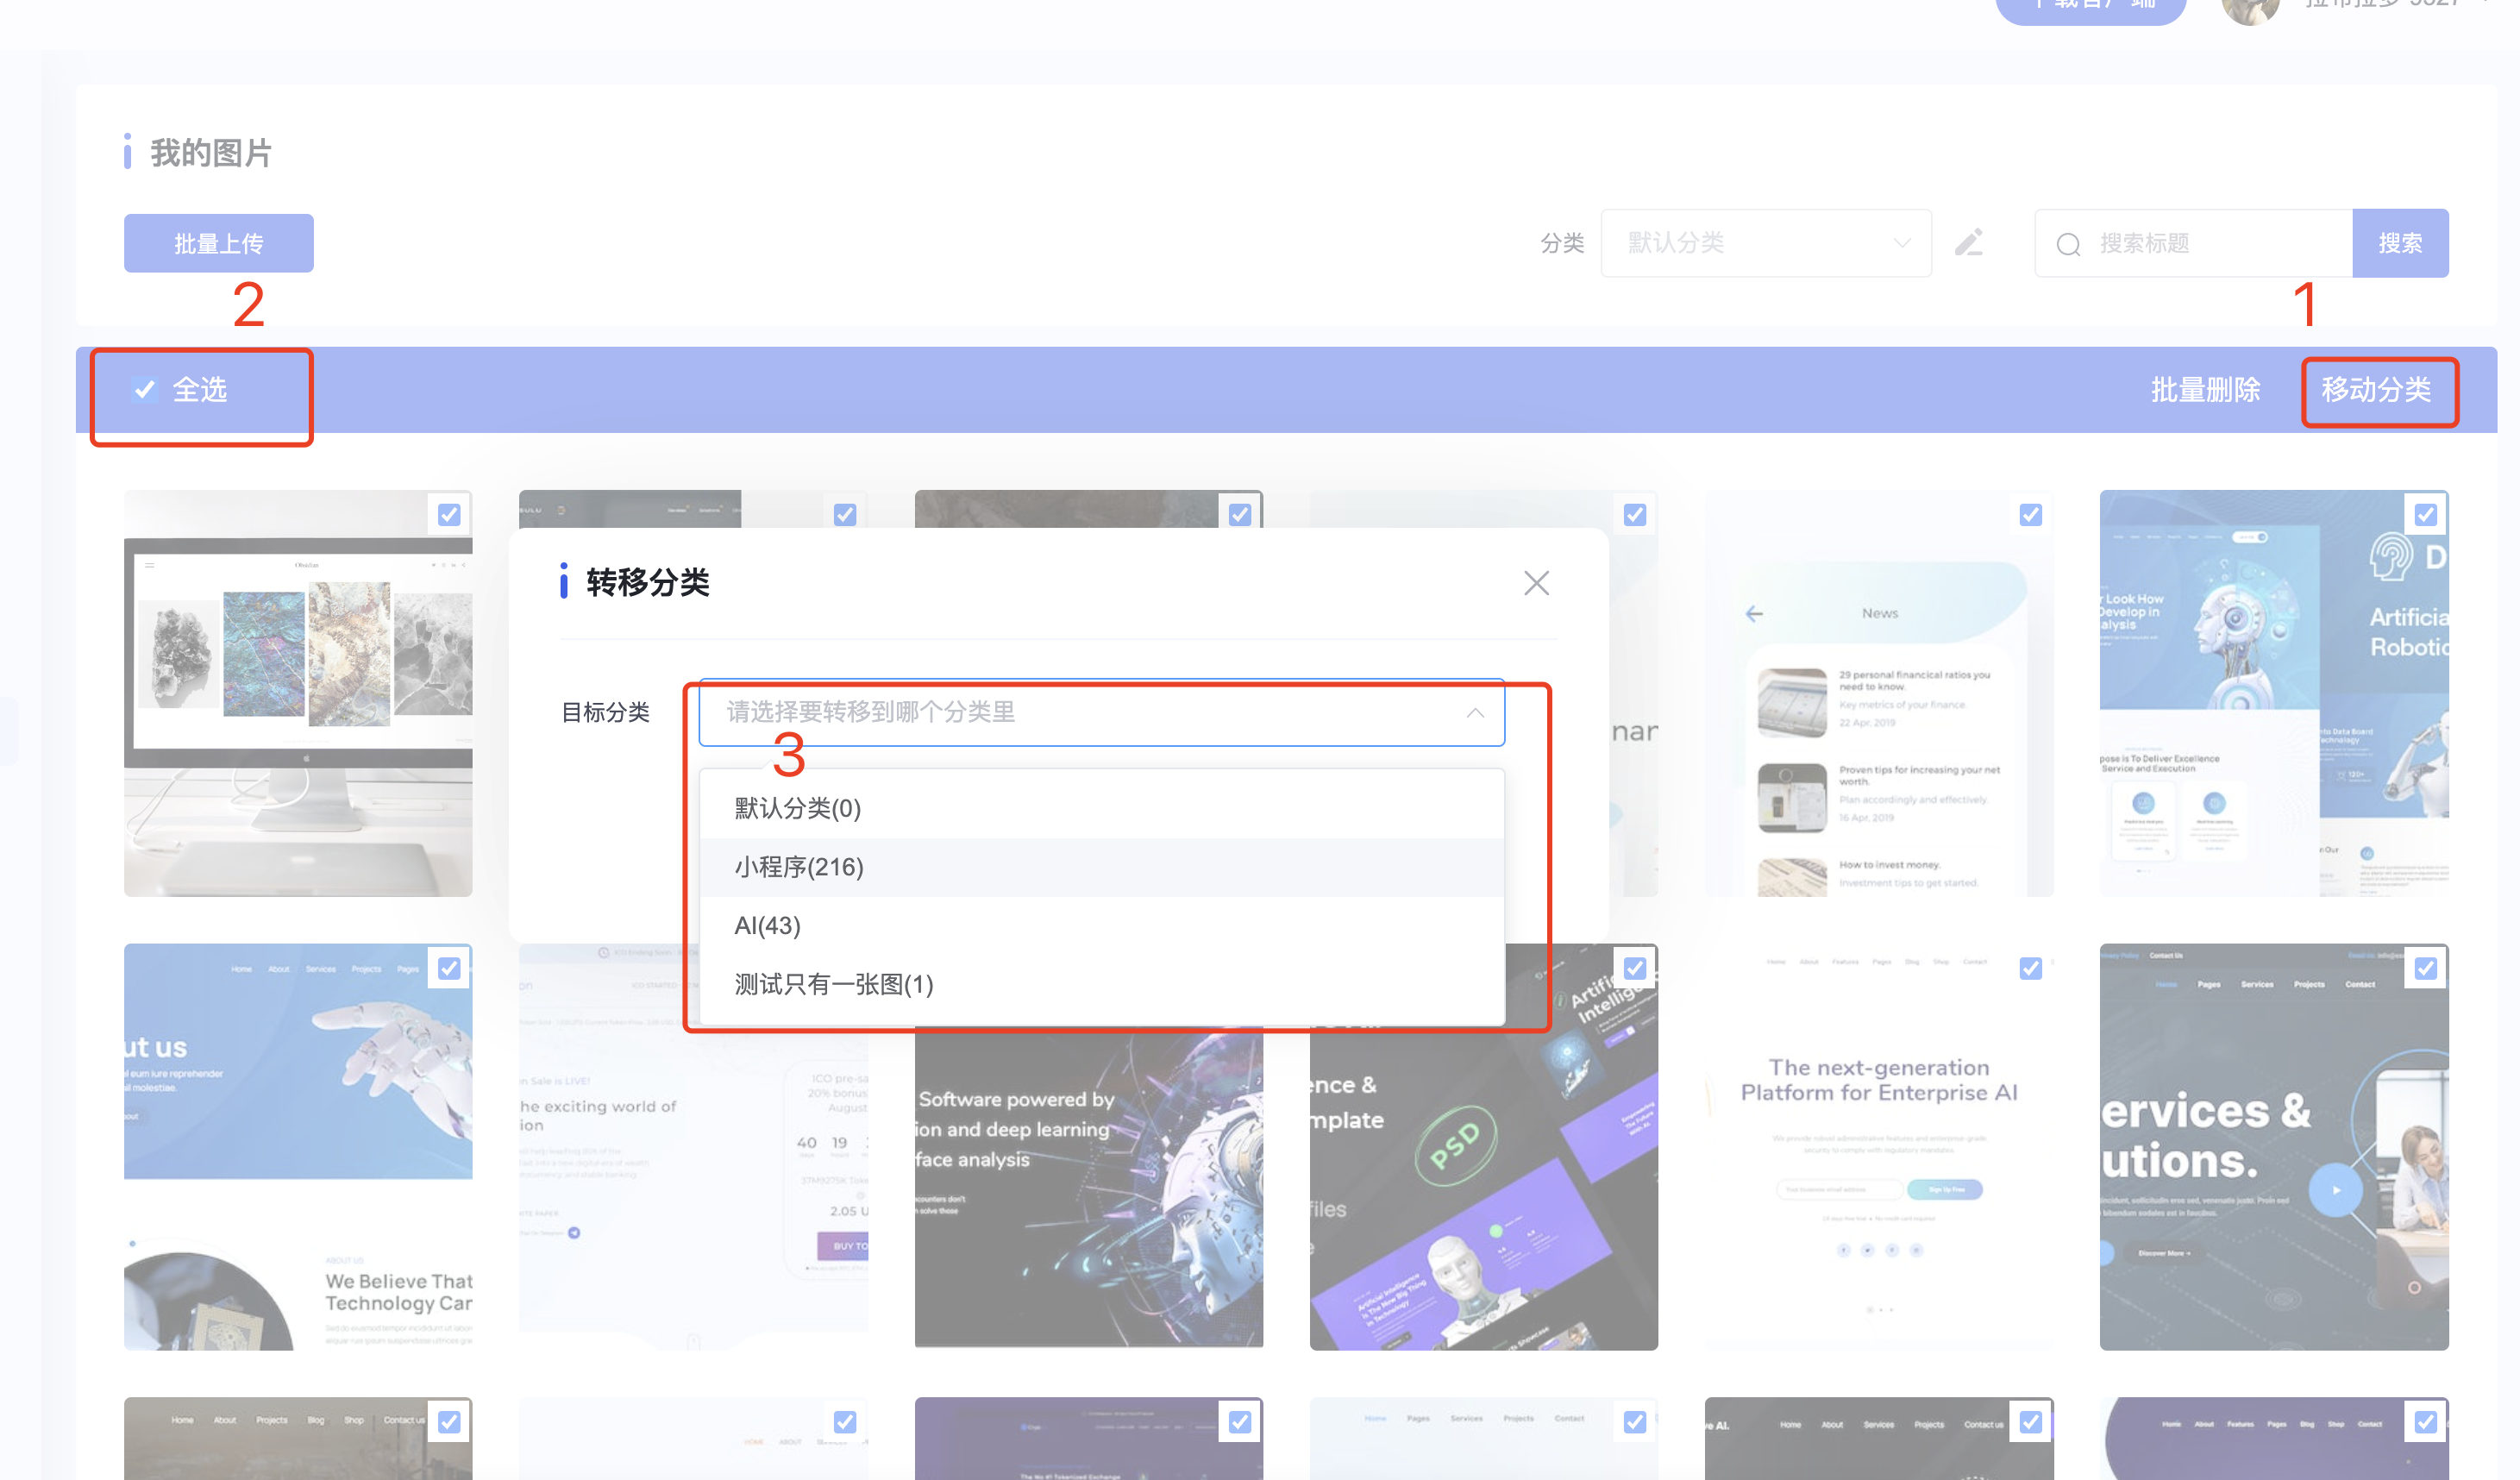Open the 默认分类 category dropdown in the toolbar

1765,243
